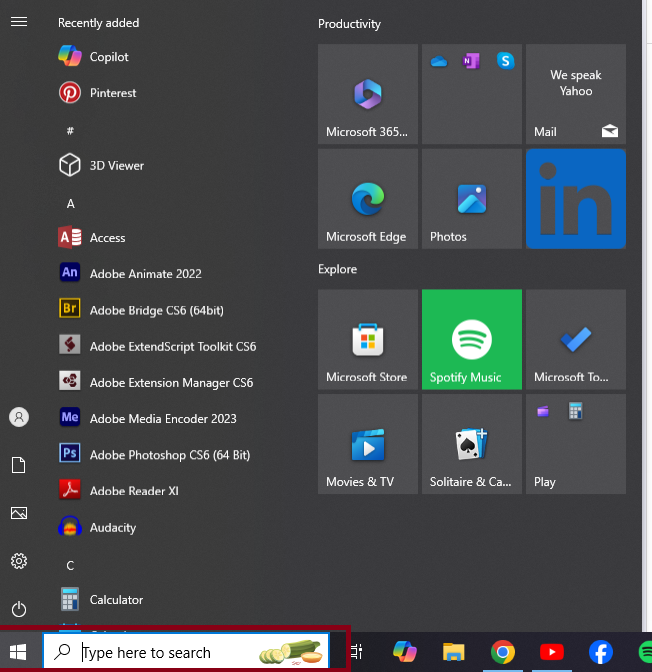Click the '#' letter header
652x672 pixels.
pos(70,131)
